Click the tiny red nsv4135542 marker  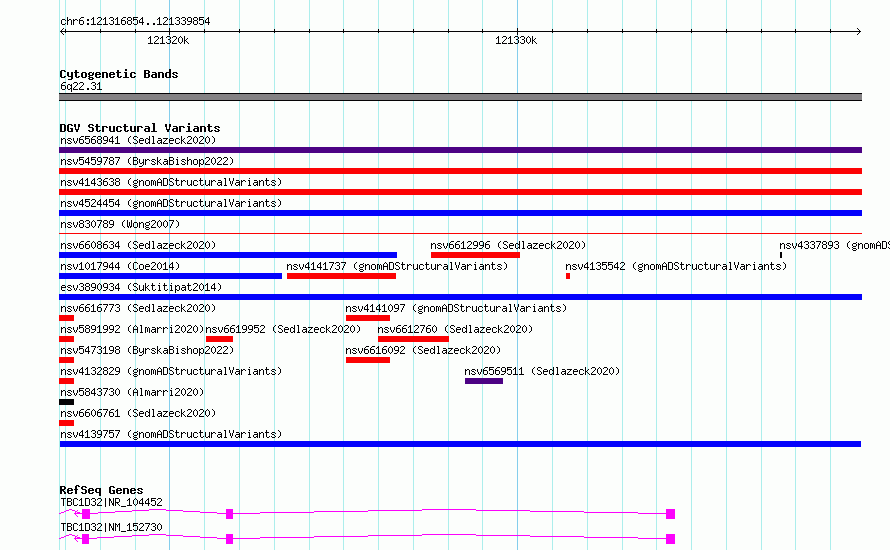tap(568, 276)
